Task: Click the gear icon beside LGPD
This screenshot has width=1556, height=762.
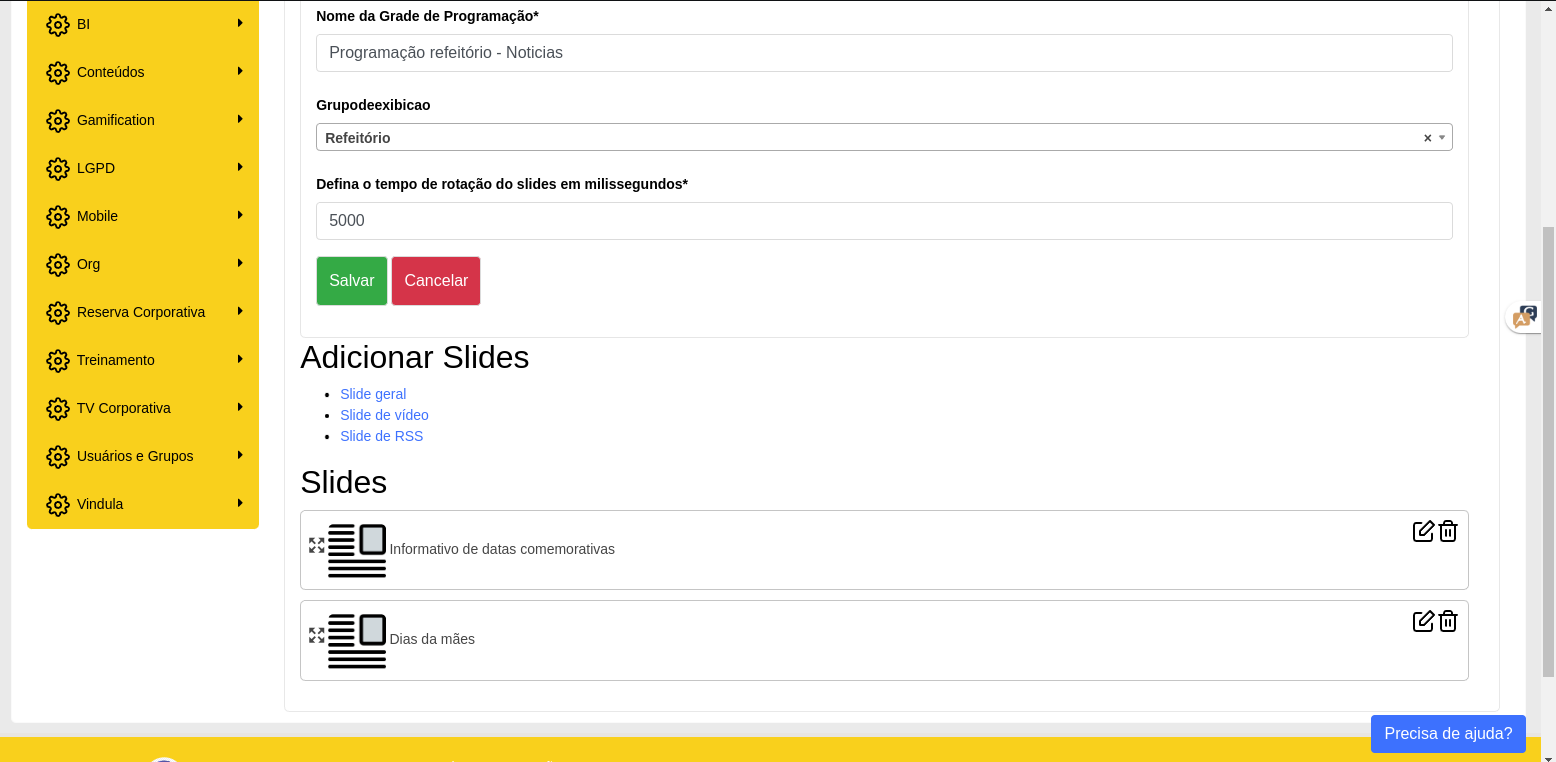Action: 58,168
